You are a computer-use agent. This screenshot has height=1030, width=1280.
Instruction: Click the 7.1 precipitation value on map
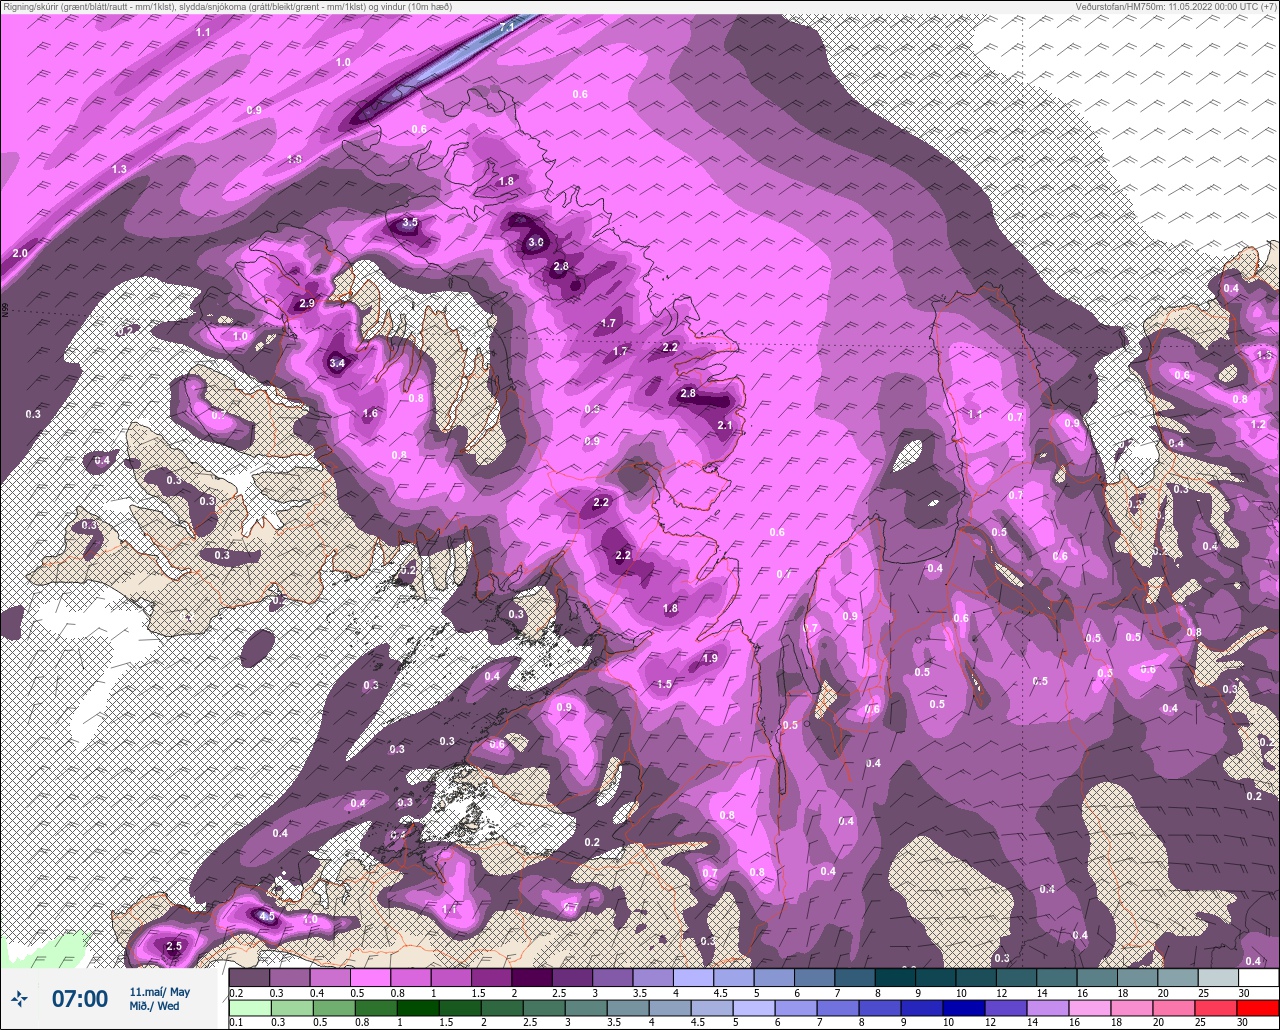point(507,27)
